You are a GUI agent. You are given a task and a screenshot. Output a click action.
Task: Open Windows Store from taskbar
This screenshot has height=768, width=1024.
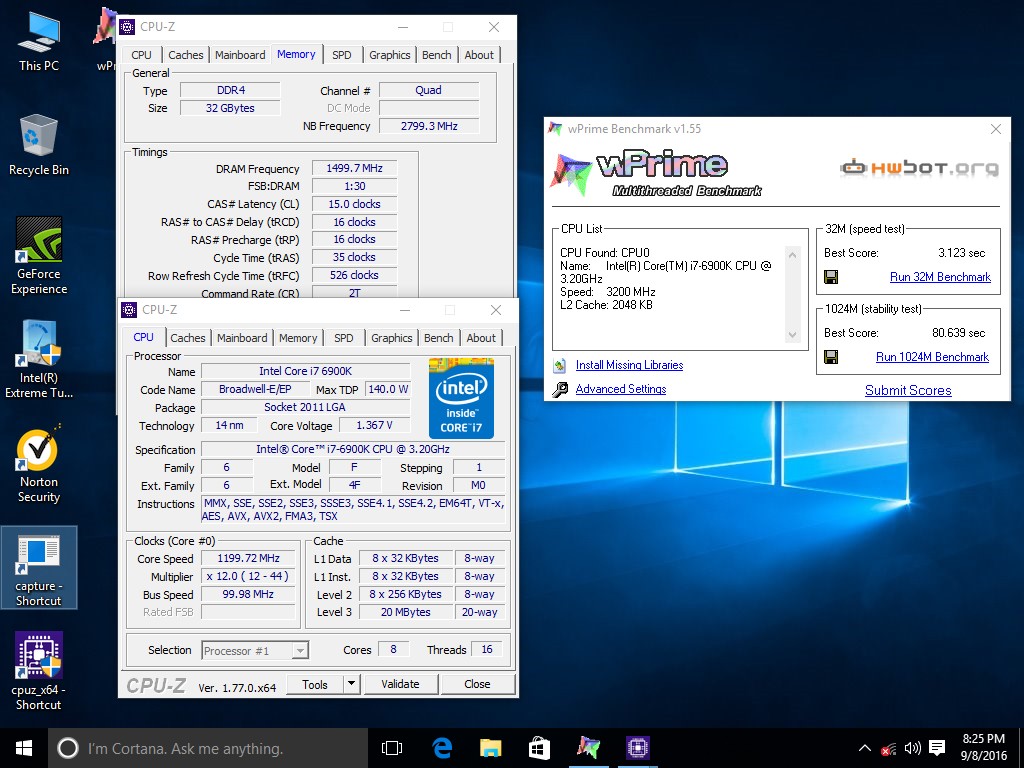tap(539, 748)
